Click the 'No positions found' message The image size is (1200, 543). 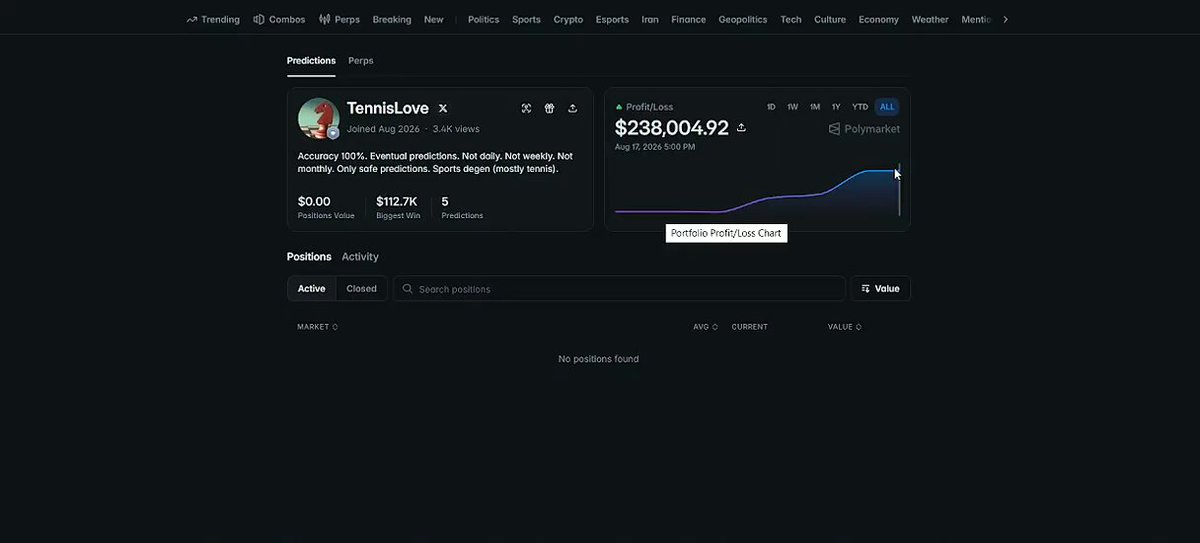pyautogui.click(x=598, y=359)
